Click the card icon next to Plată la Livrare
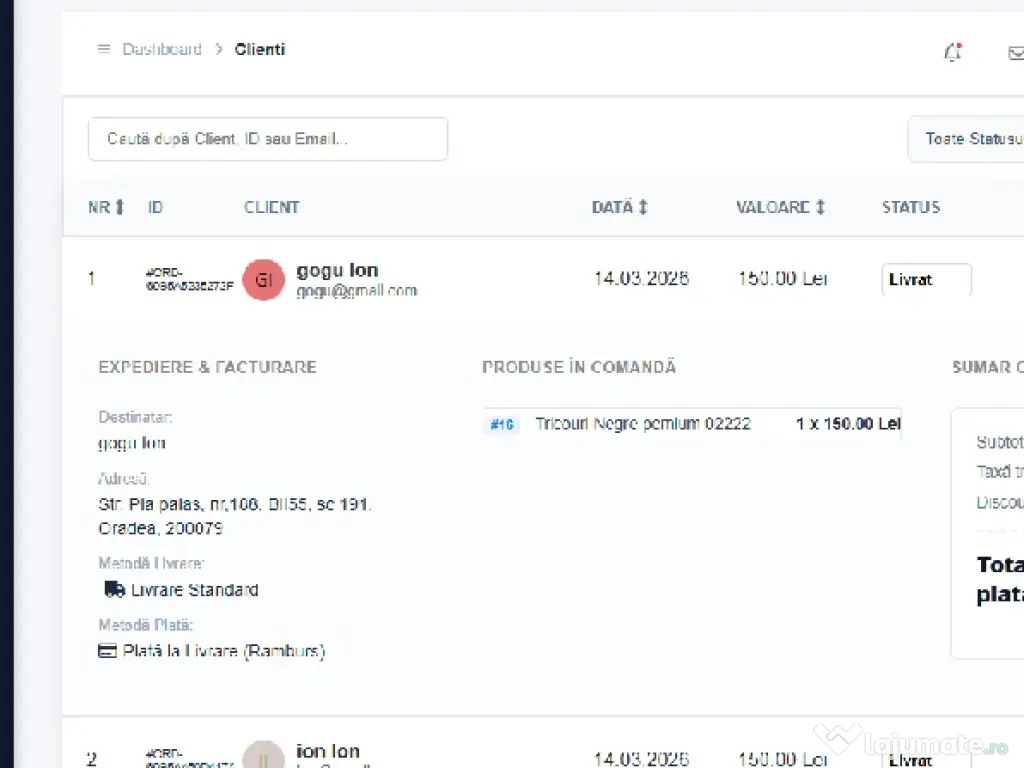Screen dimensions: 1024x768 [106, 650]
